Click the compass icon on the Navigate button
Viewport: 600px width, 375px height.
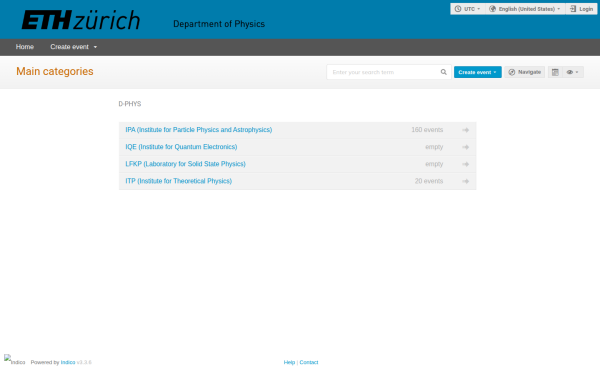pyautogui.click(x=512, y=72)
